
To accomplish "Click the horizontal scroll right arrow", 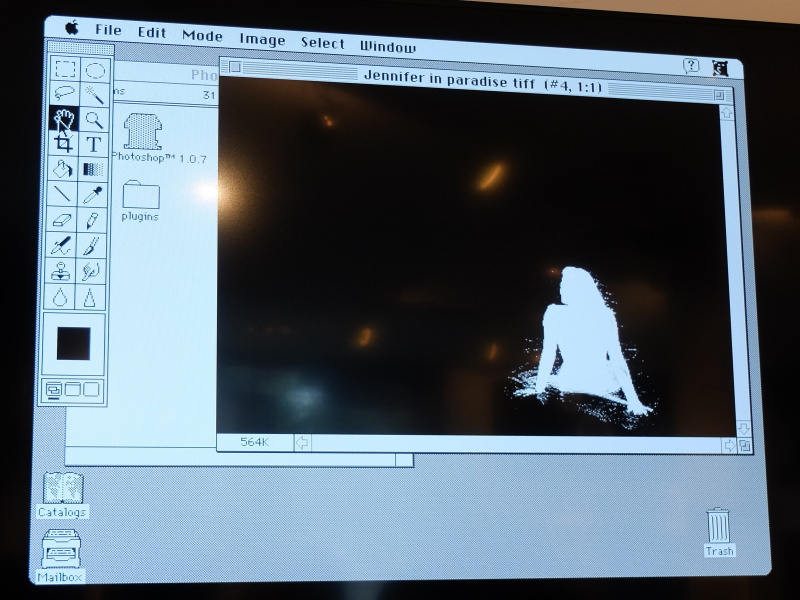I will coord(730,445).
